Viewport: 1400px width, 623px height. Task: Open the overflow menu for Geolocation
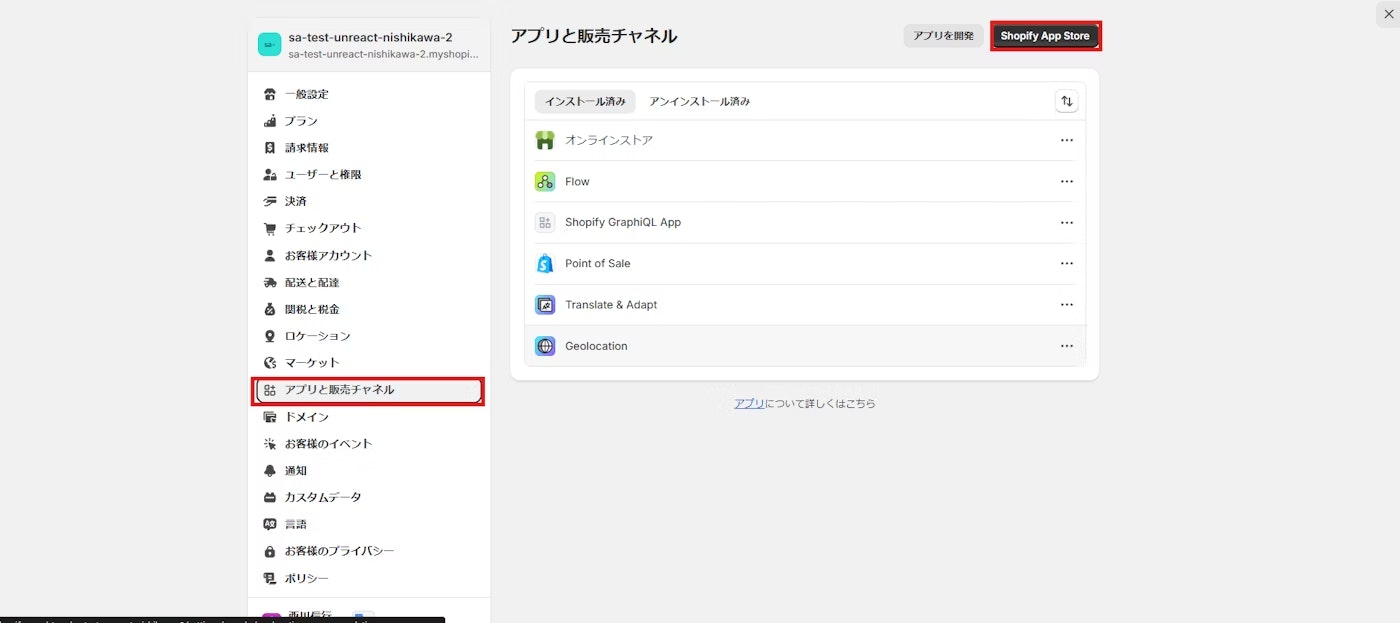coord(1066,345)
